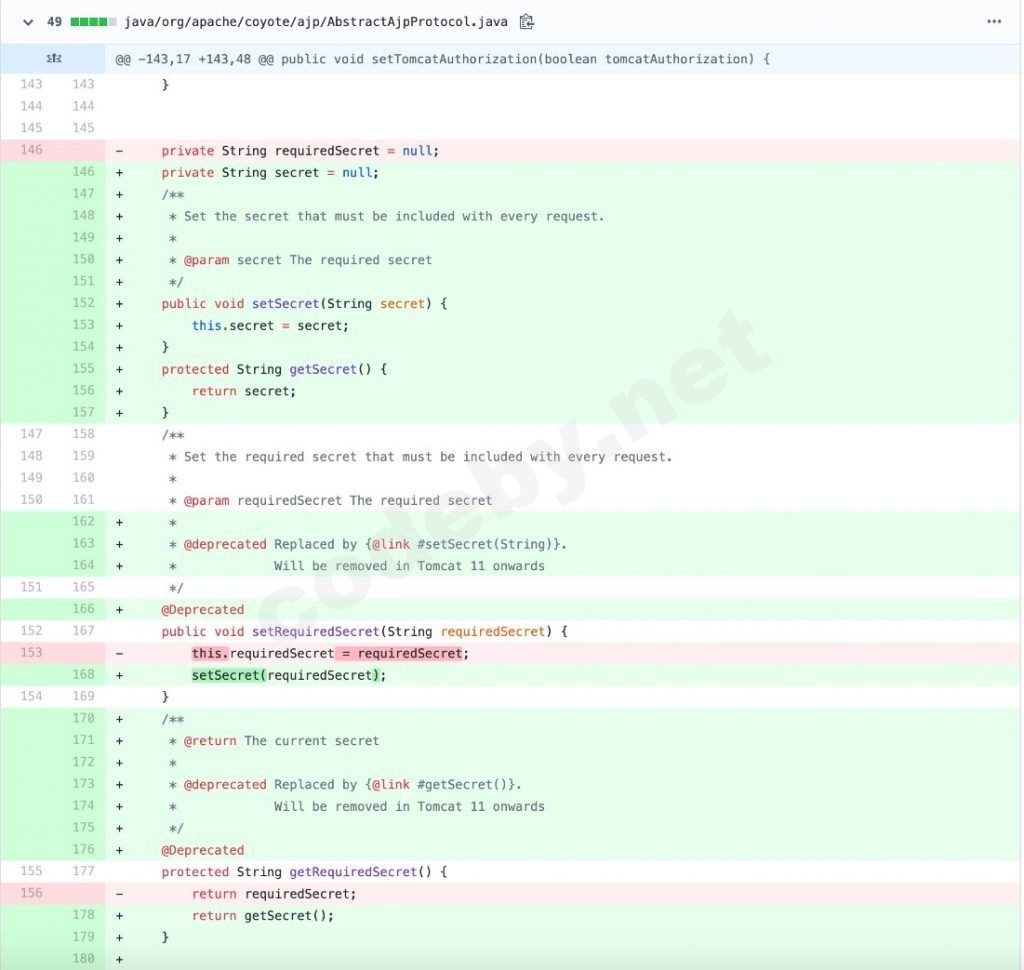Screen dimensions: 1024x970
Task: Click line 'return secret;'
Action: click(244, 391)
